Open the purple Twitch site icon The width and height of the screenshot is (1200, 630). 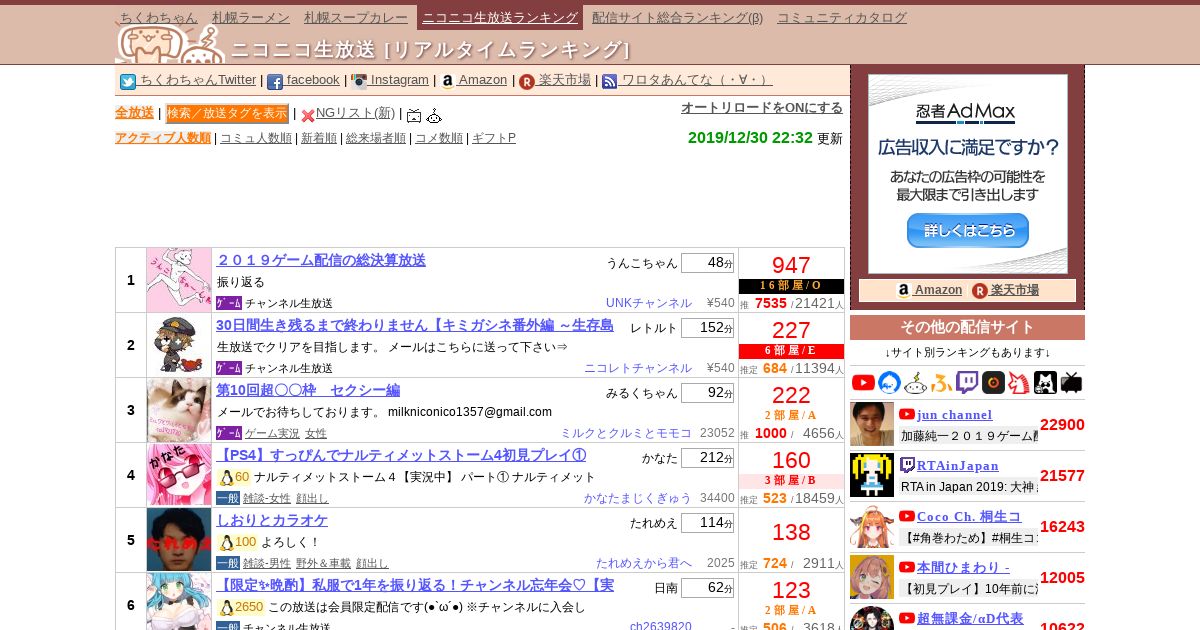967,382
